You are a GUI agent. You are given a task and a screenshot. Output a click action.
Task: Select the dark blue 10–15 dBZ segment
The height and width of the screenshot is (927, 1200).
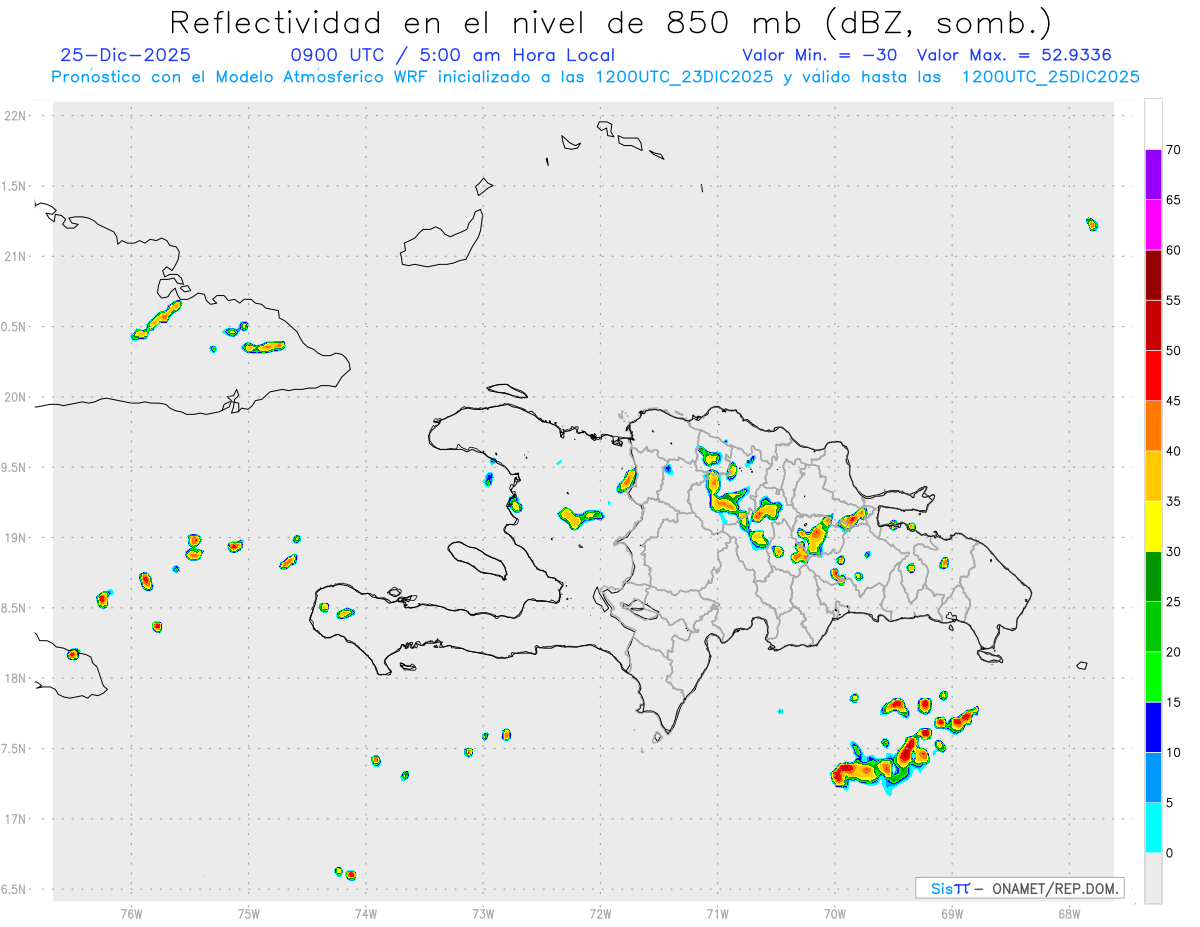(1153, 727)
